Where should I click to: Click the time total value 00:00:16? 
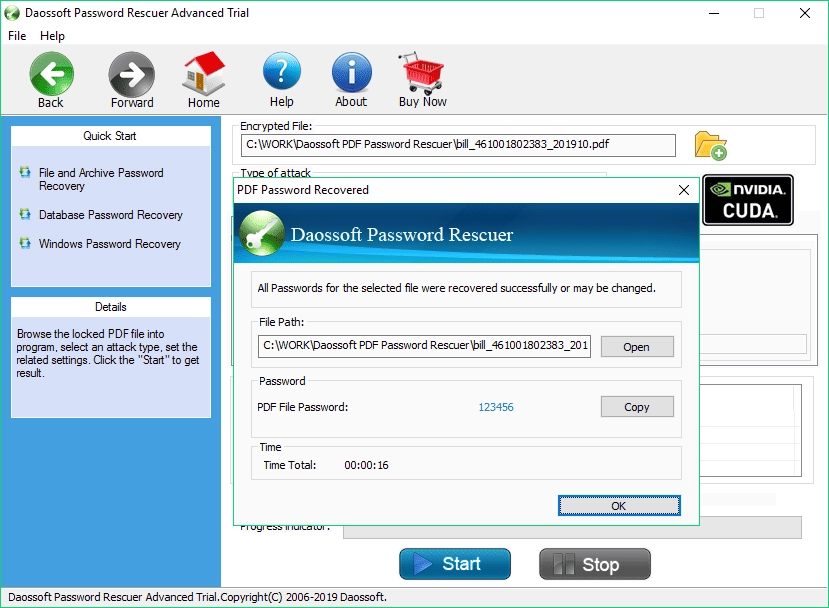(x=366, y=465)
